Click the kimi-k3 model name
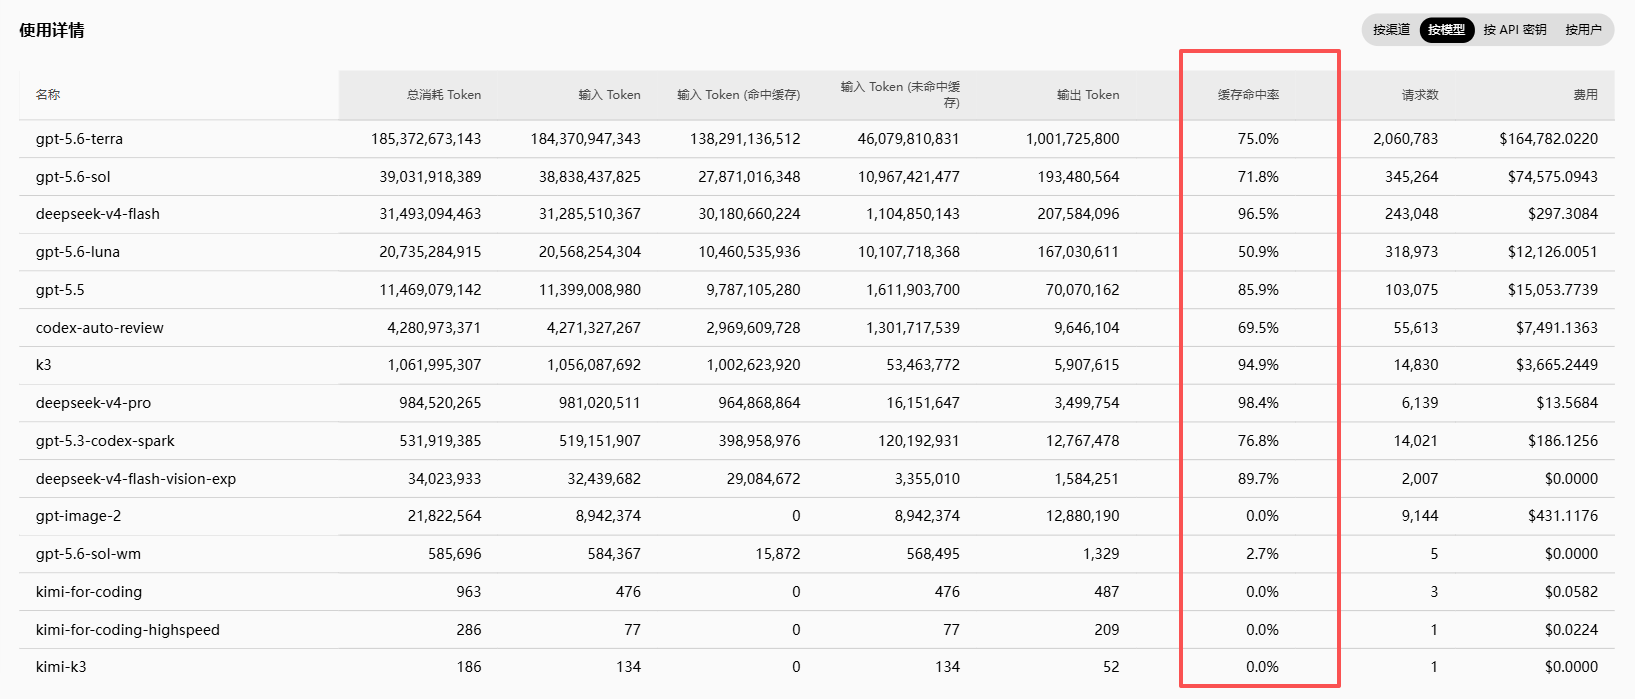Image resolution: width=1635 pixels, height=699 pixels. tap(61, 667)
